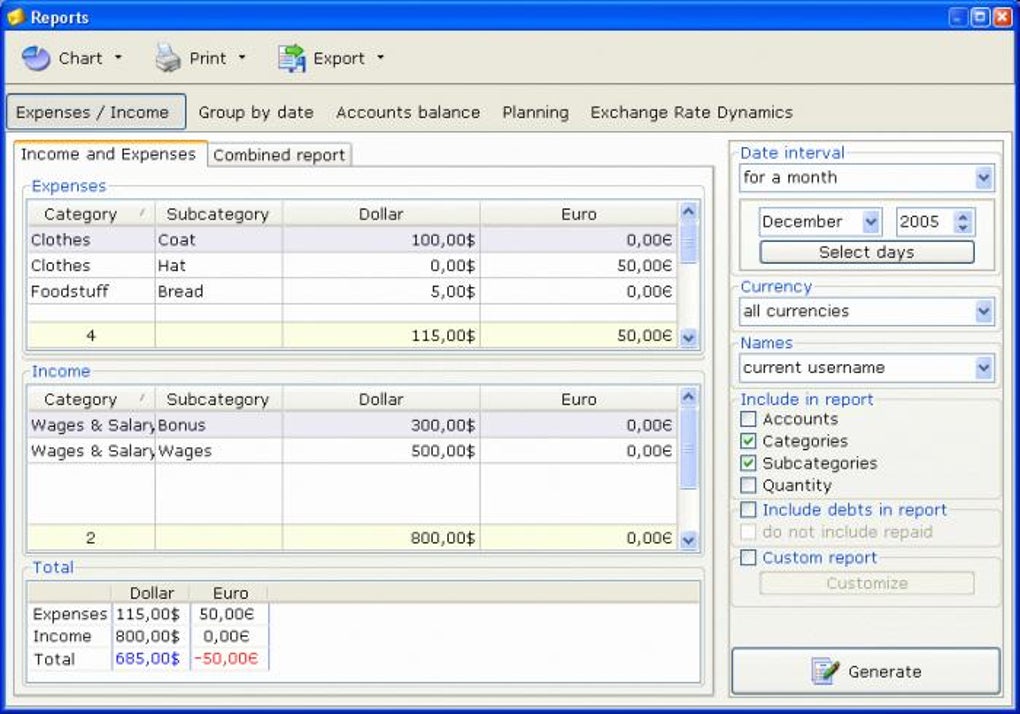
Task: Open the Chart dropdown arrow
Action: coord(118,57)
